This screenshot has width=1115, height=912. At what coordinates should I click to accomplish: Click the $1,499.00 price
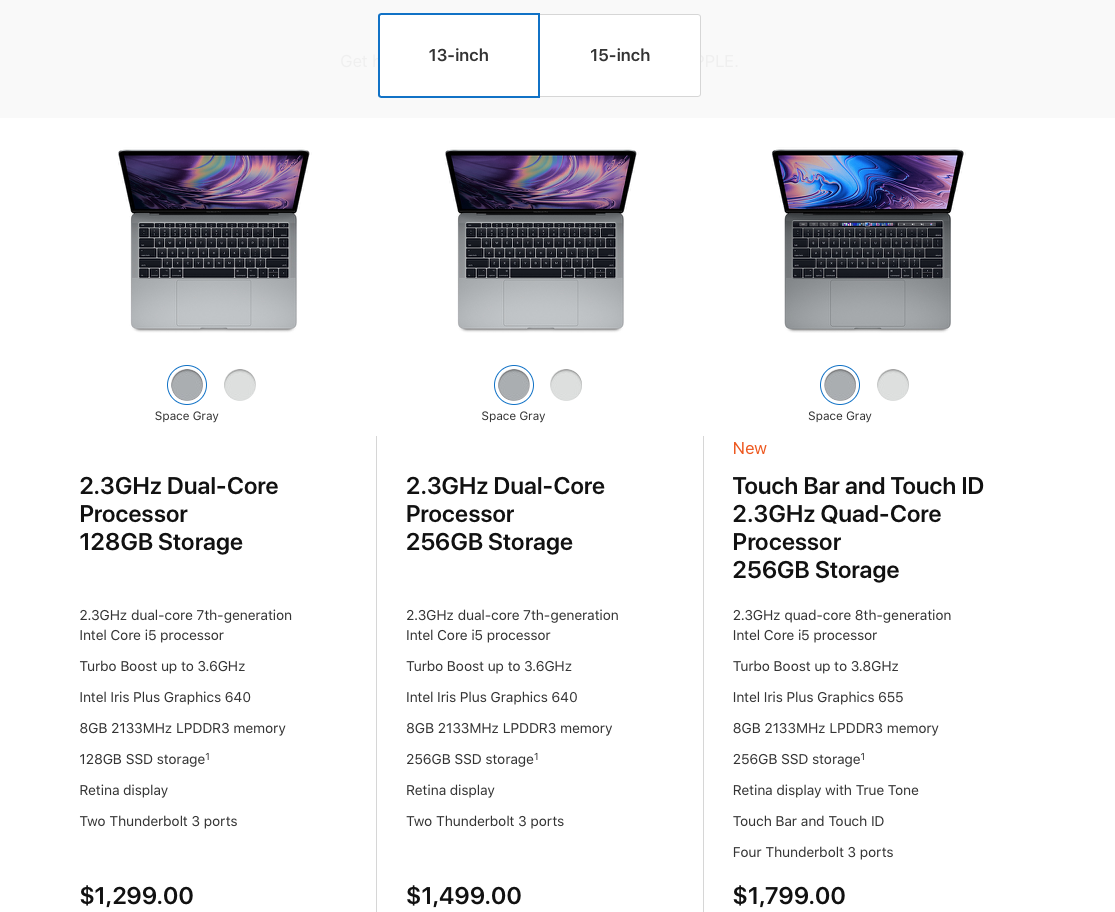(x=464, y=896)
